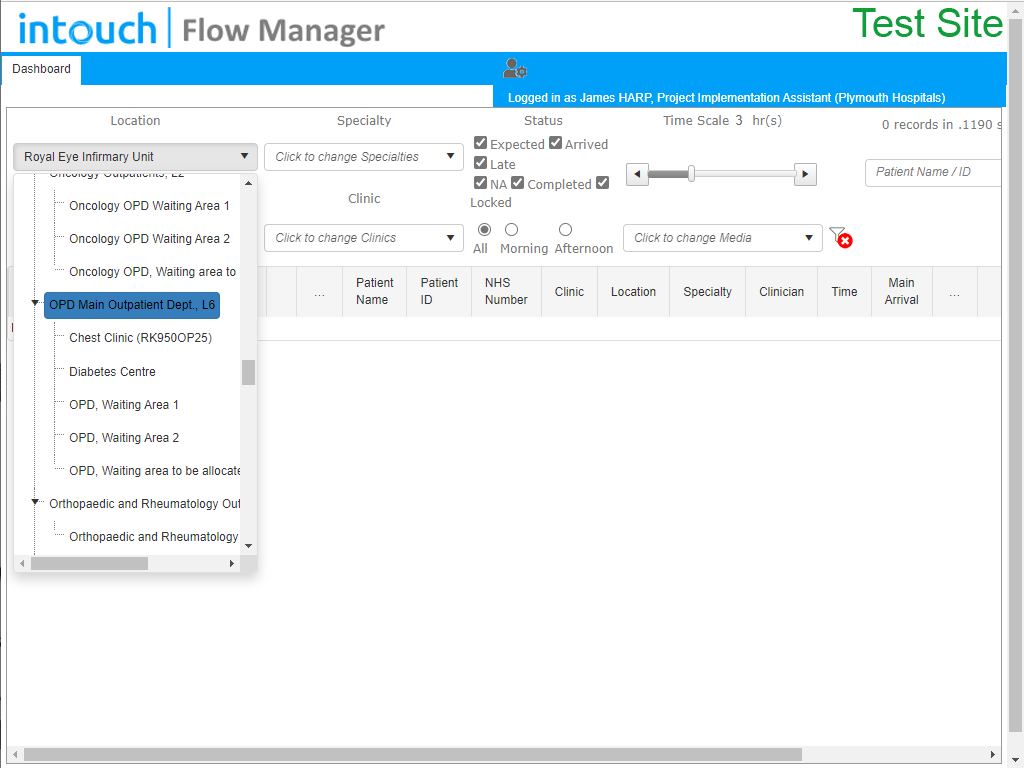Click the location tree vertical scrollbar thumb
The height and width of the screenshot is (768, 1024).
(248, 372)
